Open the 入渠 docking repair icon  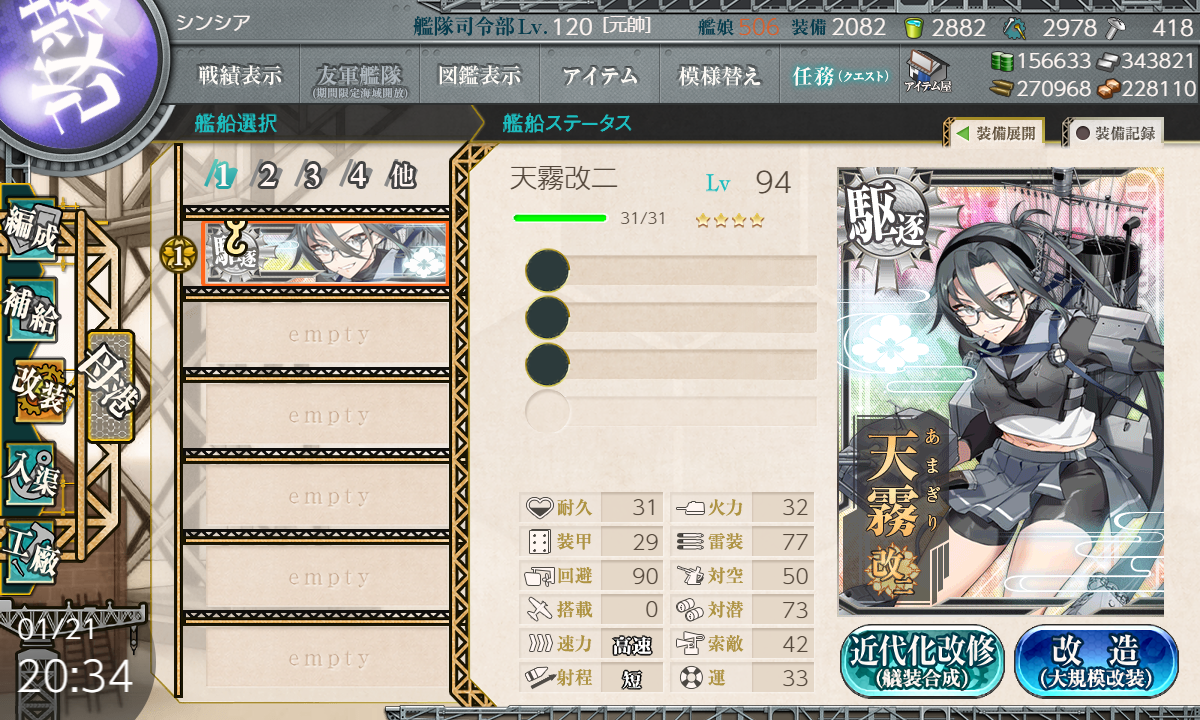pyautogui.click(x=30, y=470)
